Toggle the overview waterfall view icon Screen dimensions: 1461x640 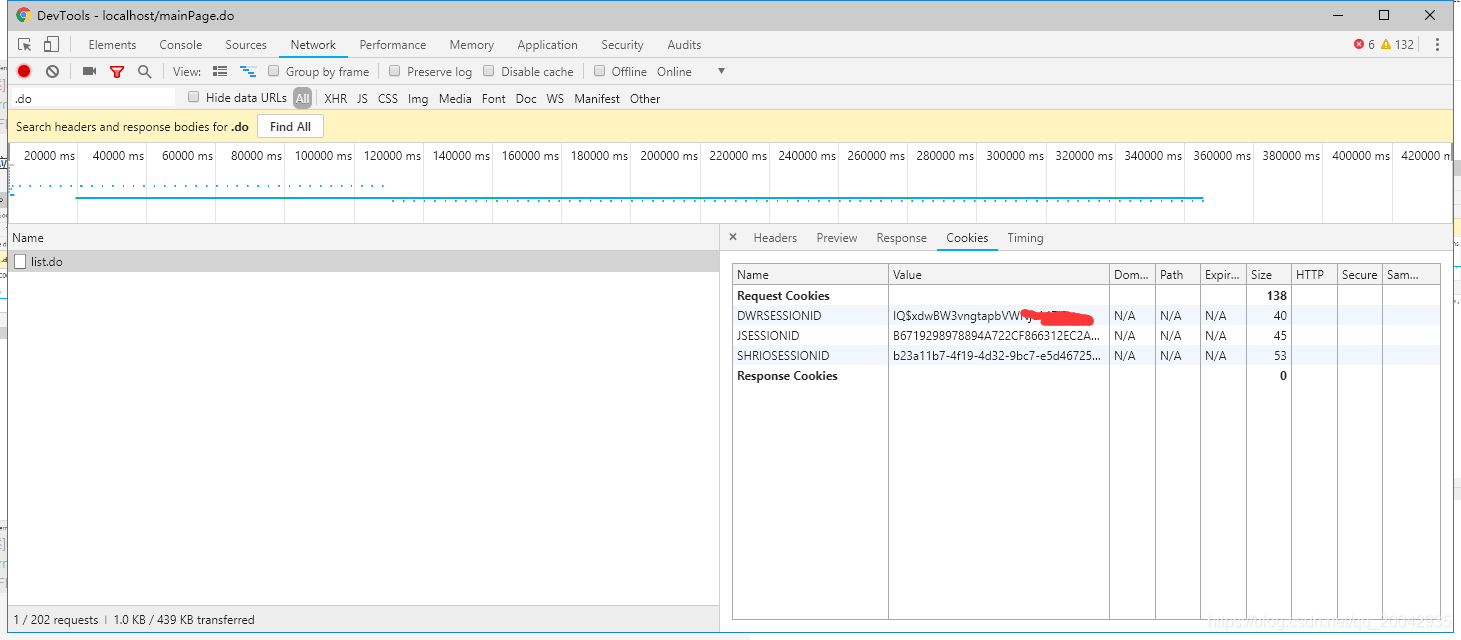click(x=248, y=72)
